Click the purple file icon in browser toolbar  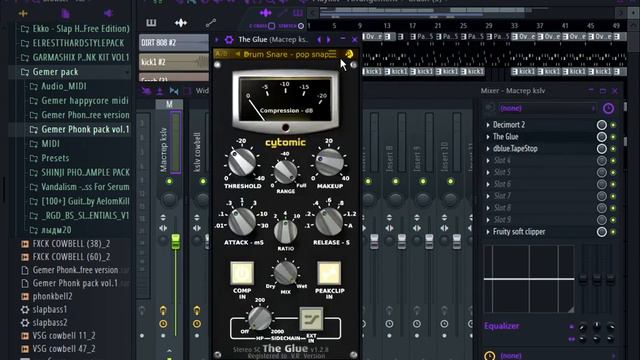(x=65, y=13)
